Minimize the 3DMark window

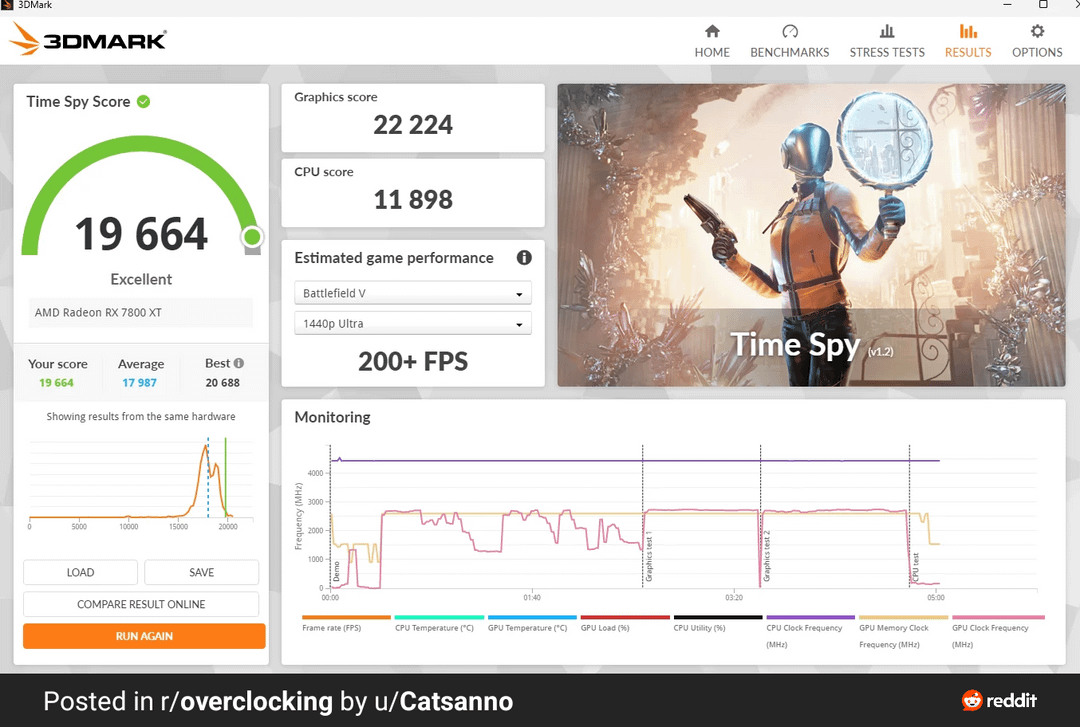point(1008,5)
